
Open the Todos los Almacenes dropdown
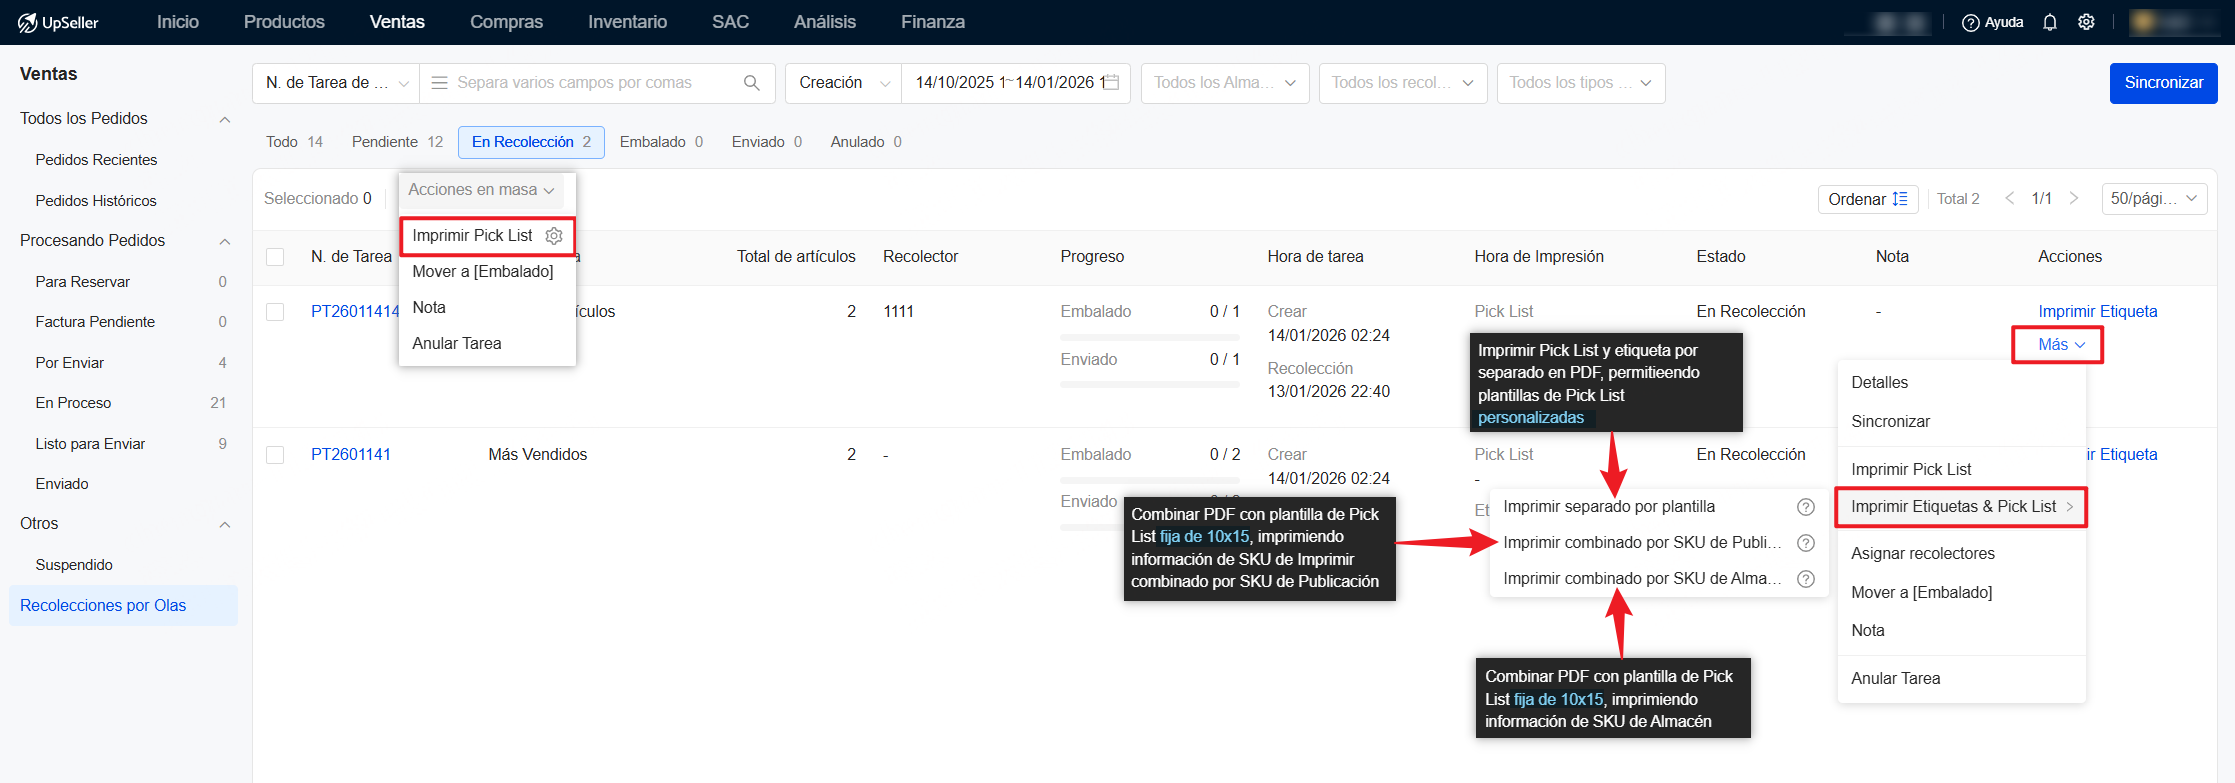[x=1224, y=83]
